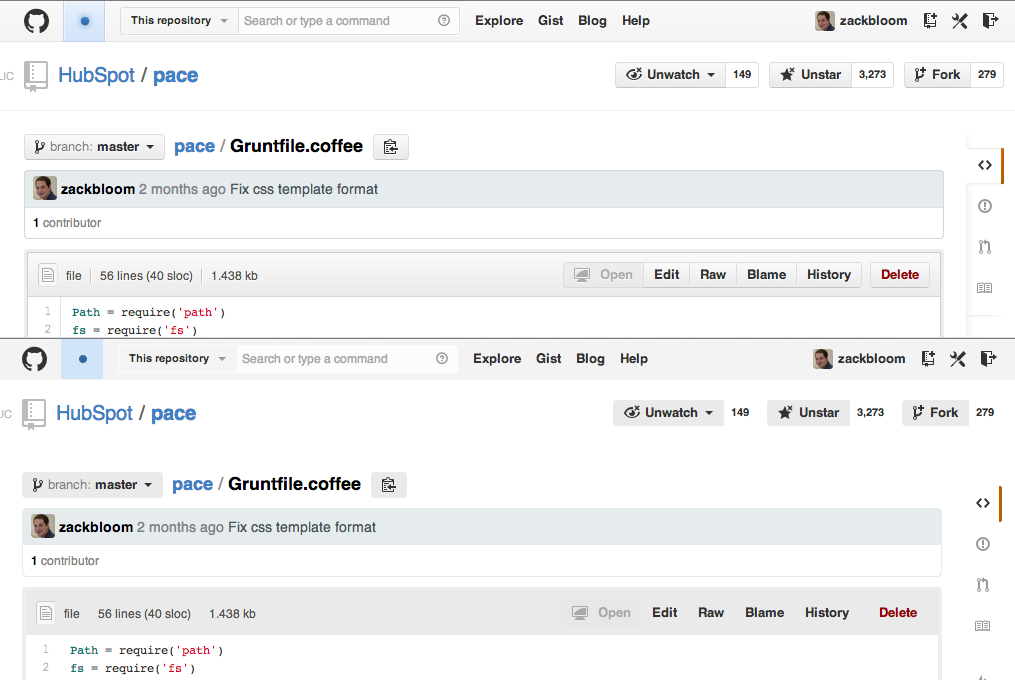1015x680 pixels.
Task: Toggle Unstar button in upper screenshot
Action: (x=810, y=74)
